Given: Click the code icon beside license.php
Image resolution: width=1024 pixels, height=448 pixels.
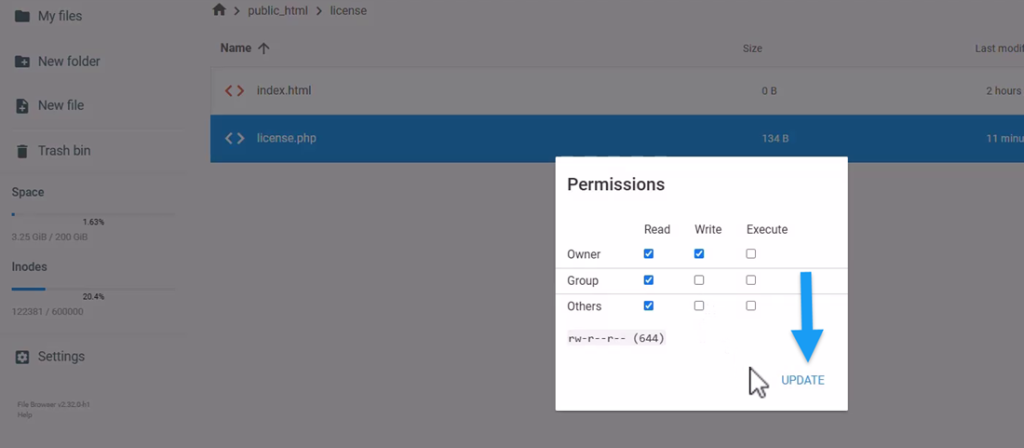Looking at the screenshot, I should pyautogui.click(x=234, y=138).
